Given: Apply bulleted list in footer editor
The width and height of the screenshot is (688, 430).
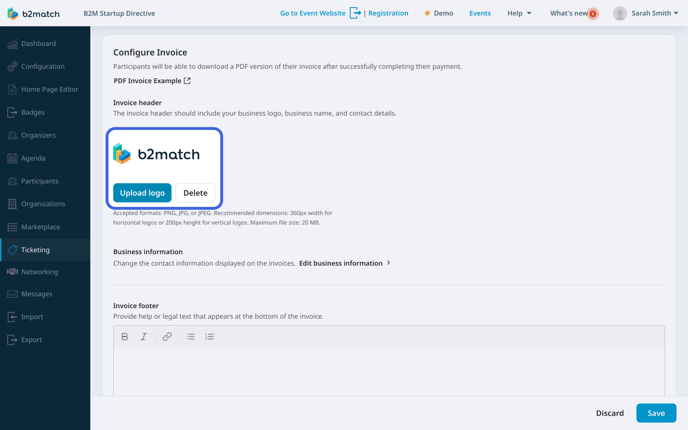Looking at the screenshot, I should tap(190, 337).
